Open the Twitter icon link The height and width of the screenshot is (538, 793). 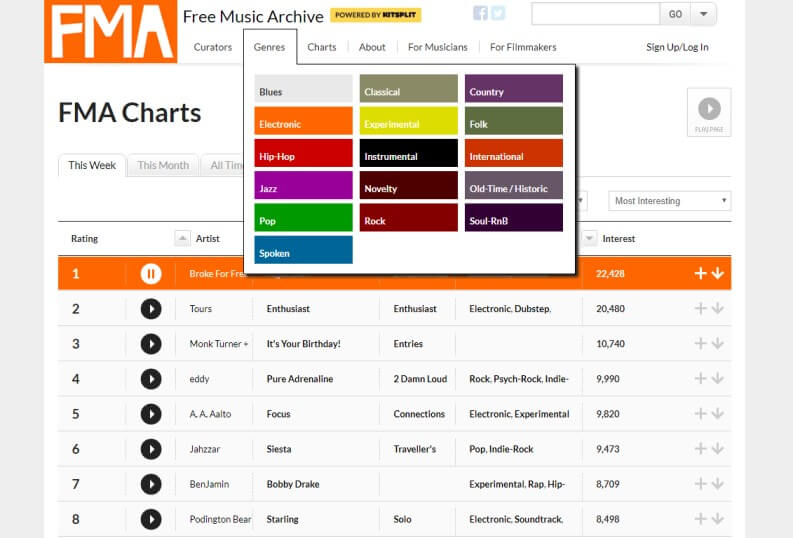pyautogui.click(x=498, y=13)
